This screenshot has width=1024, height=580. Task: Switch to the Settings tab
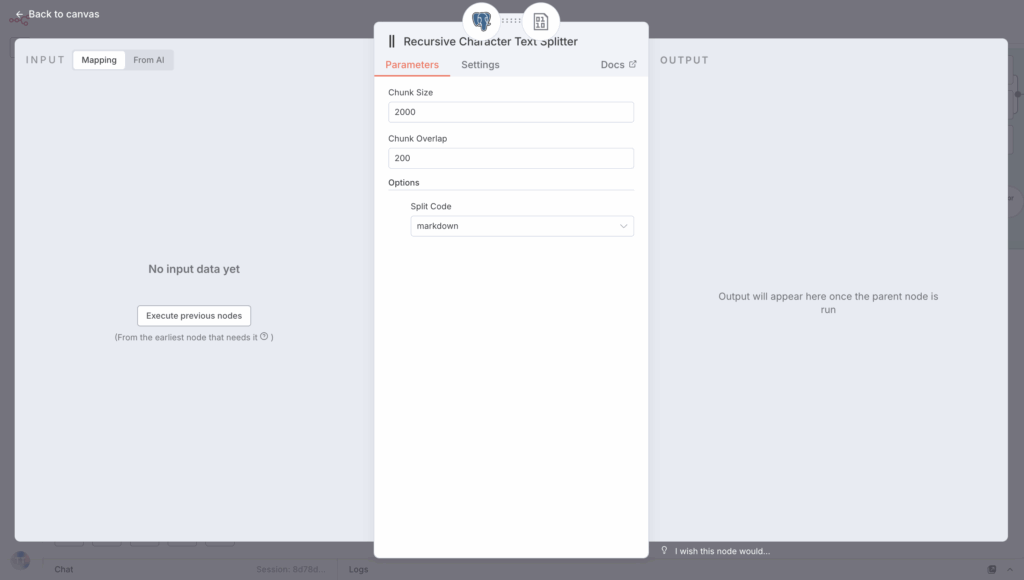coord(480,65)
